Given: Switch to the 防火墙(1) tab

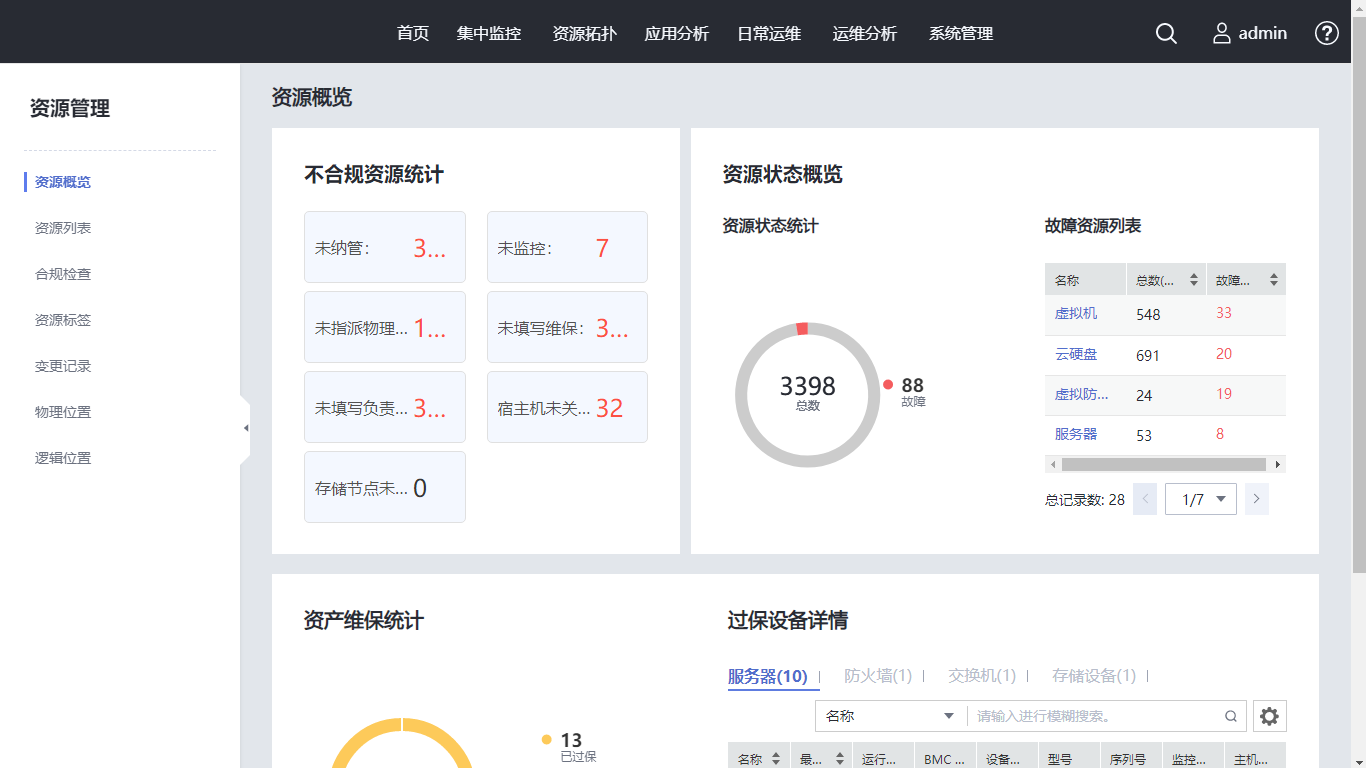Looking at the screenshot, I should (x=878, y=676).
